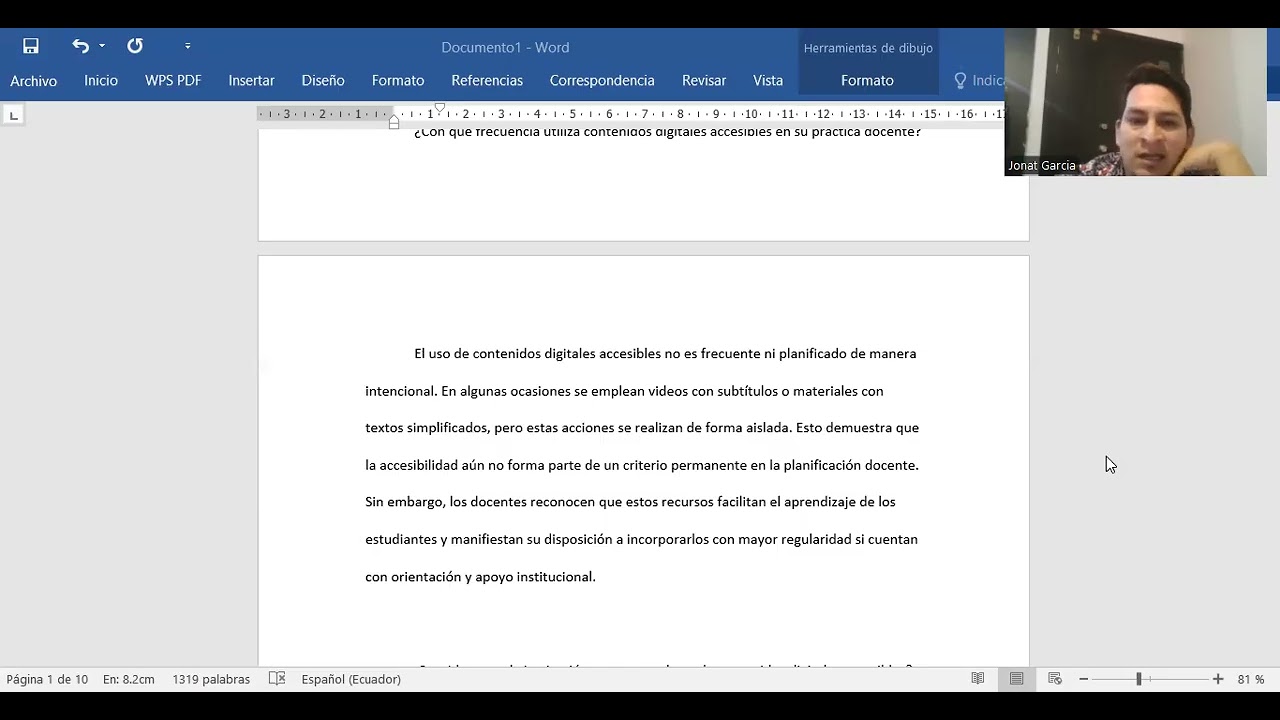Switch to Web Layout view icon
The image size is (1280, 720).
[x=1054, y=679]
